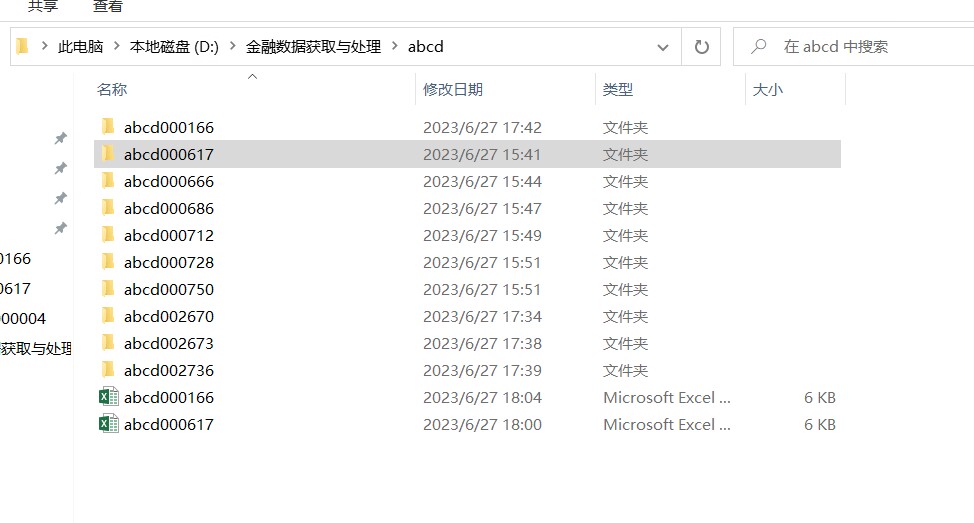
Task: Sort by 修改日期 column header
Action: [x=453, y=89]
